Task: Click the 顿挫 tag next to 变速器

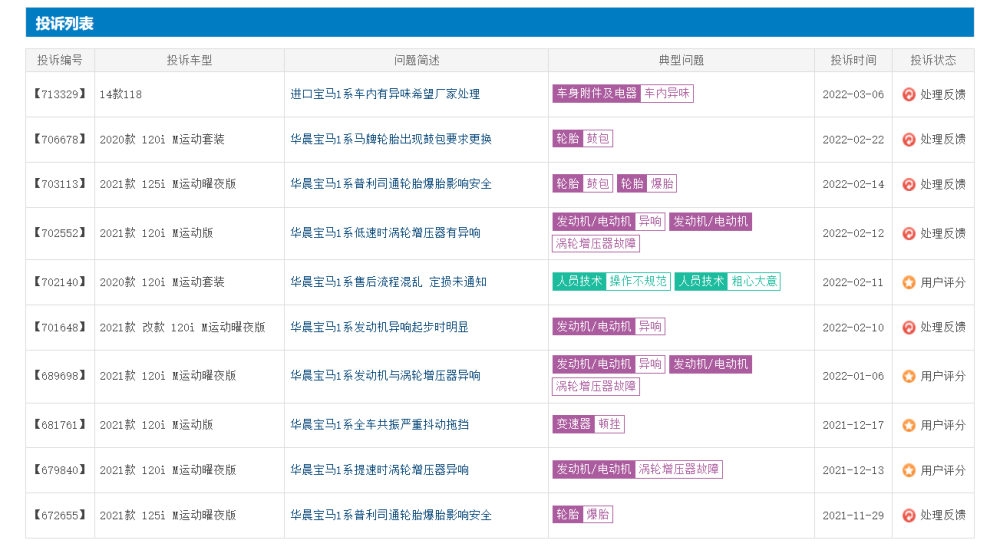Action: [609, 424]
